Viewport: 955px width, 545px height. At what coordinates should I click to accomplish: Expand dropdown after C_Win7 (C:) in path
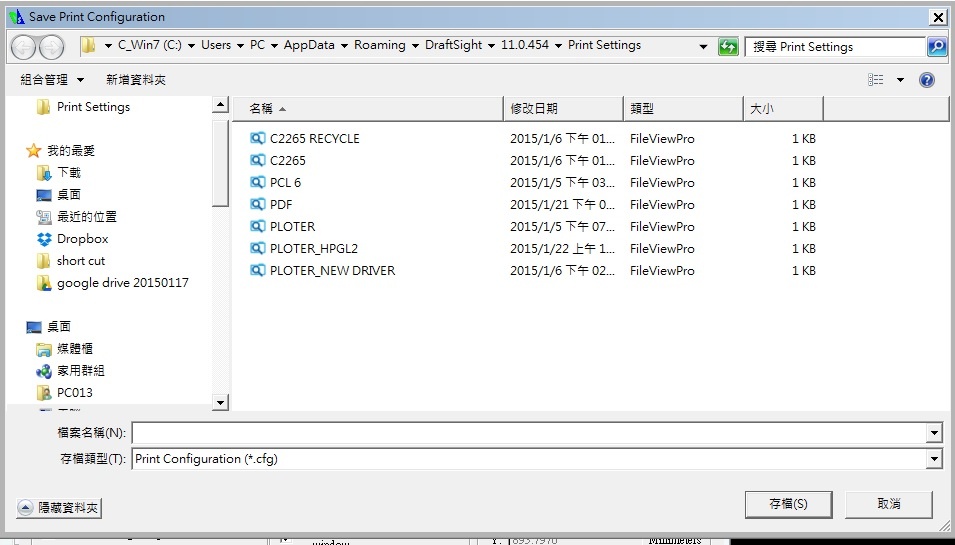191,46
